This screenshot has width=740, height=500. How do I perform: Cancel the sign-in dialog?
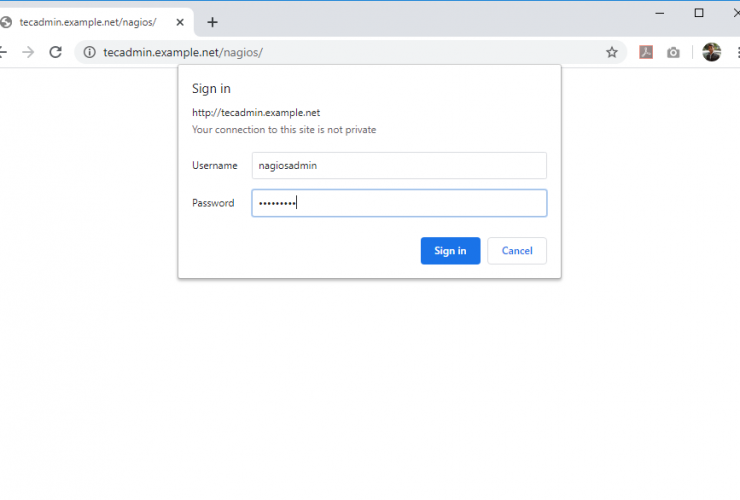click(x=516, y=251)
